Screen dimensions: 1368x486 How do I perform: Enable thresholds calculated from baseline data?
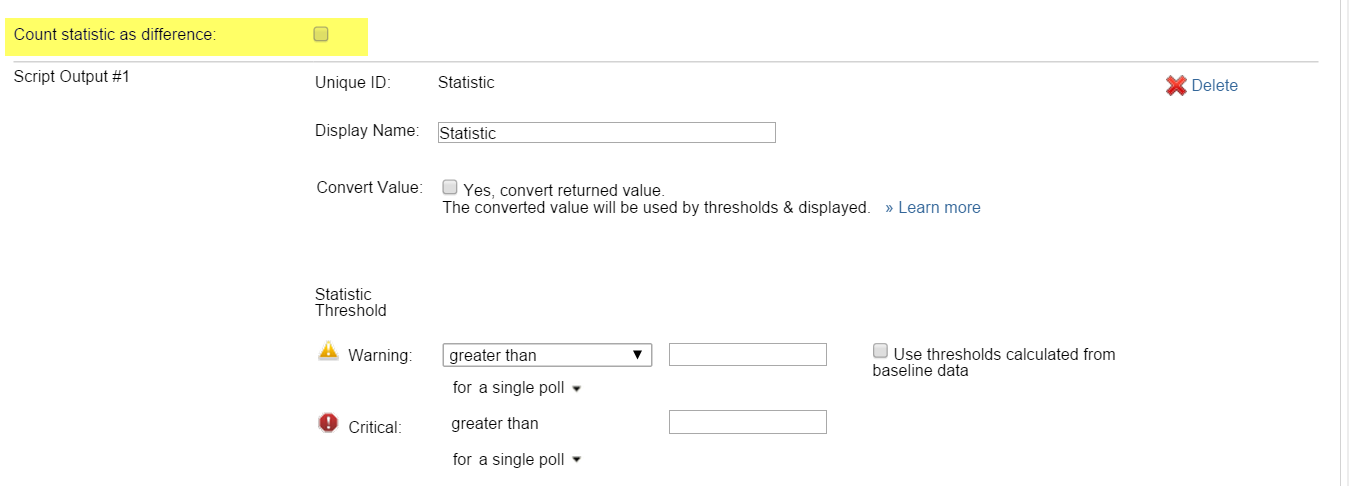pos(880,351)
